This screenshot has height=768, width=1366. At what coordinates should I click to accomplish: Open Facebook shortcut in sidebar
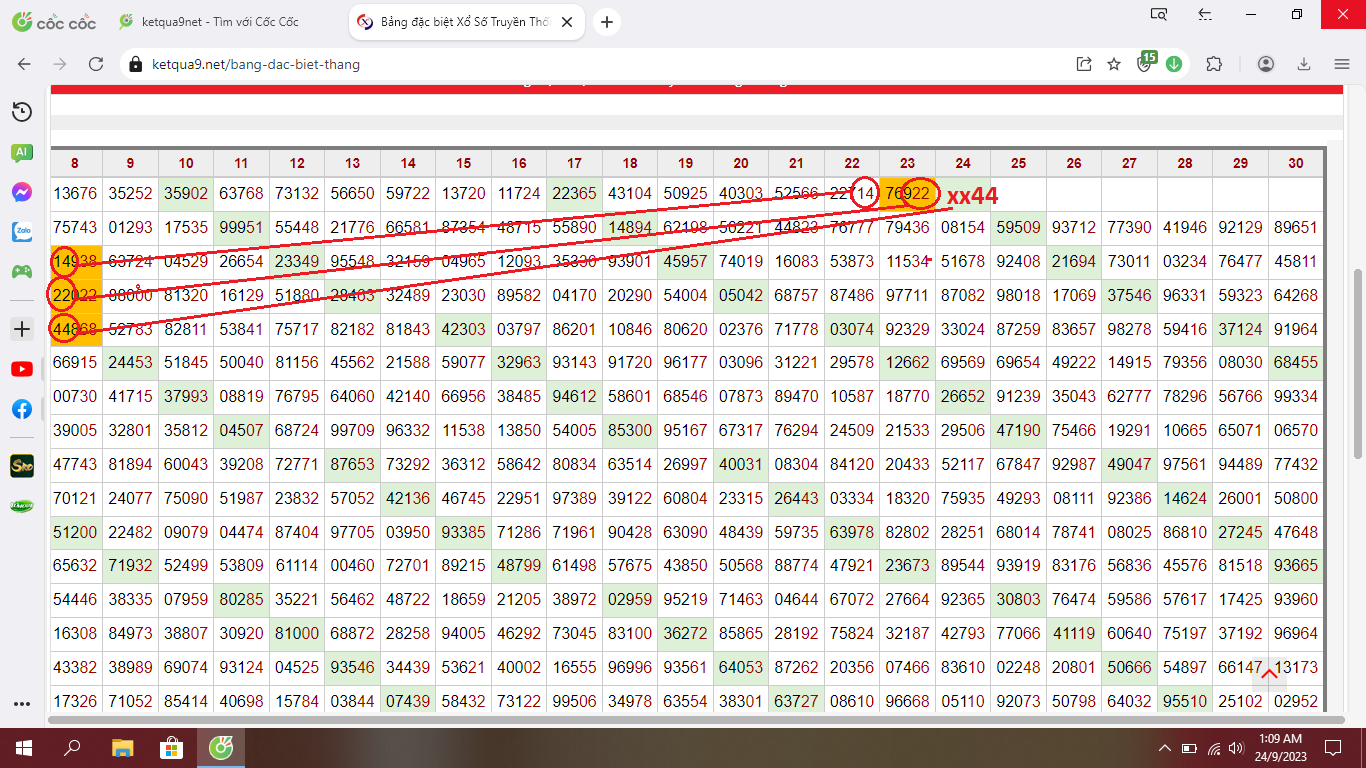coord(21,409)
